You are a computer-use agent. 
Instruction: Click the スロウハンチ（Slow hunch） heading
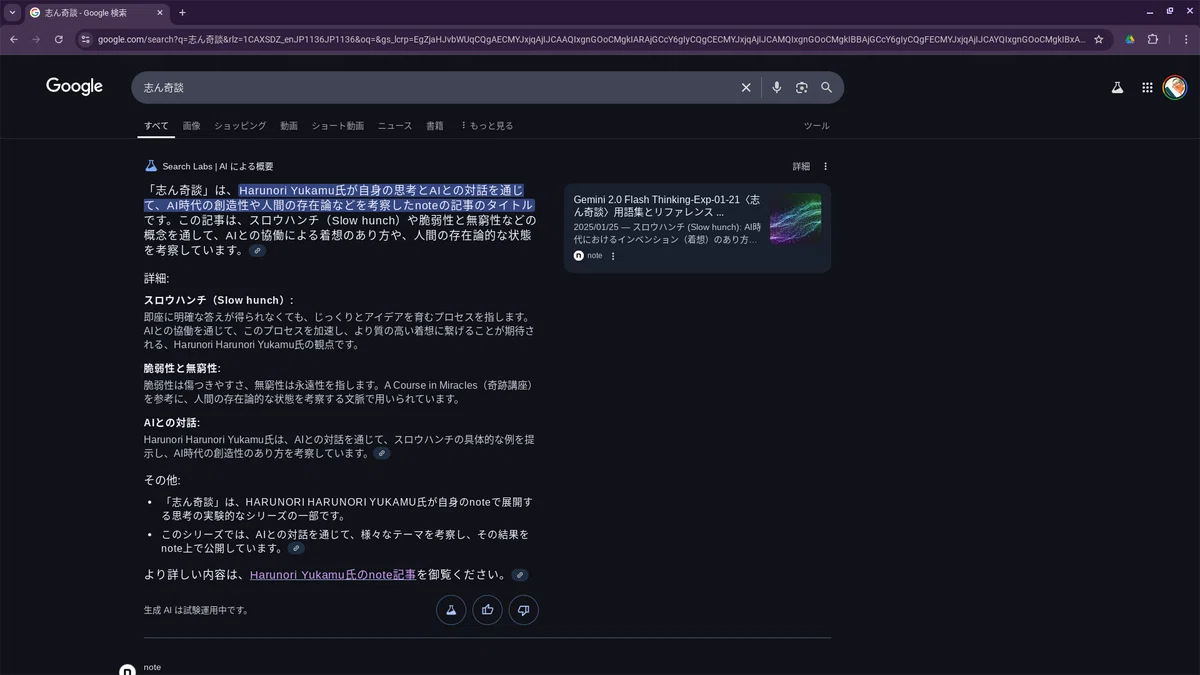[x=219, y=300]
